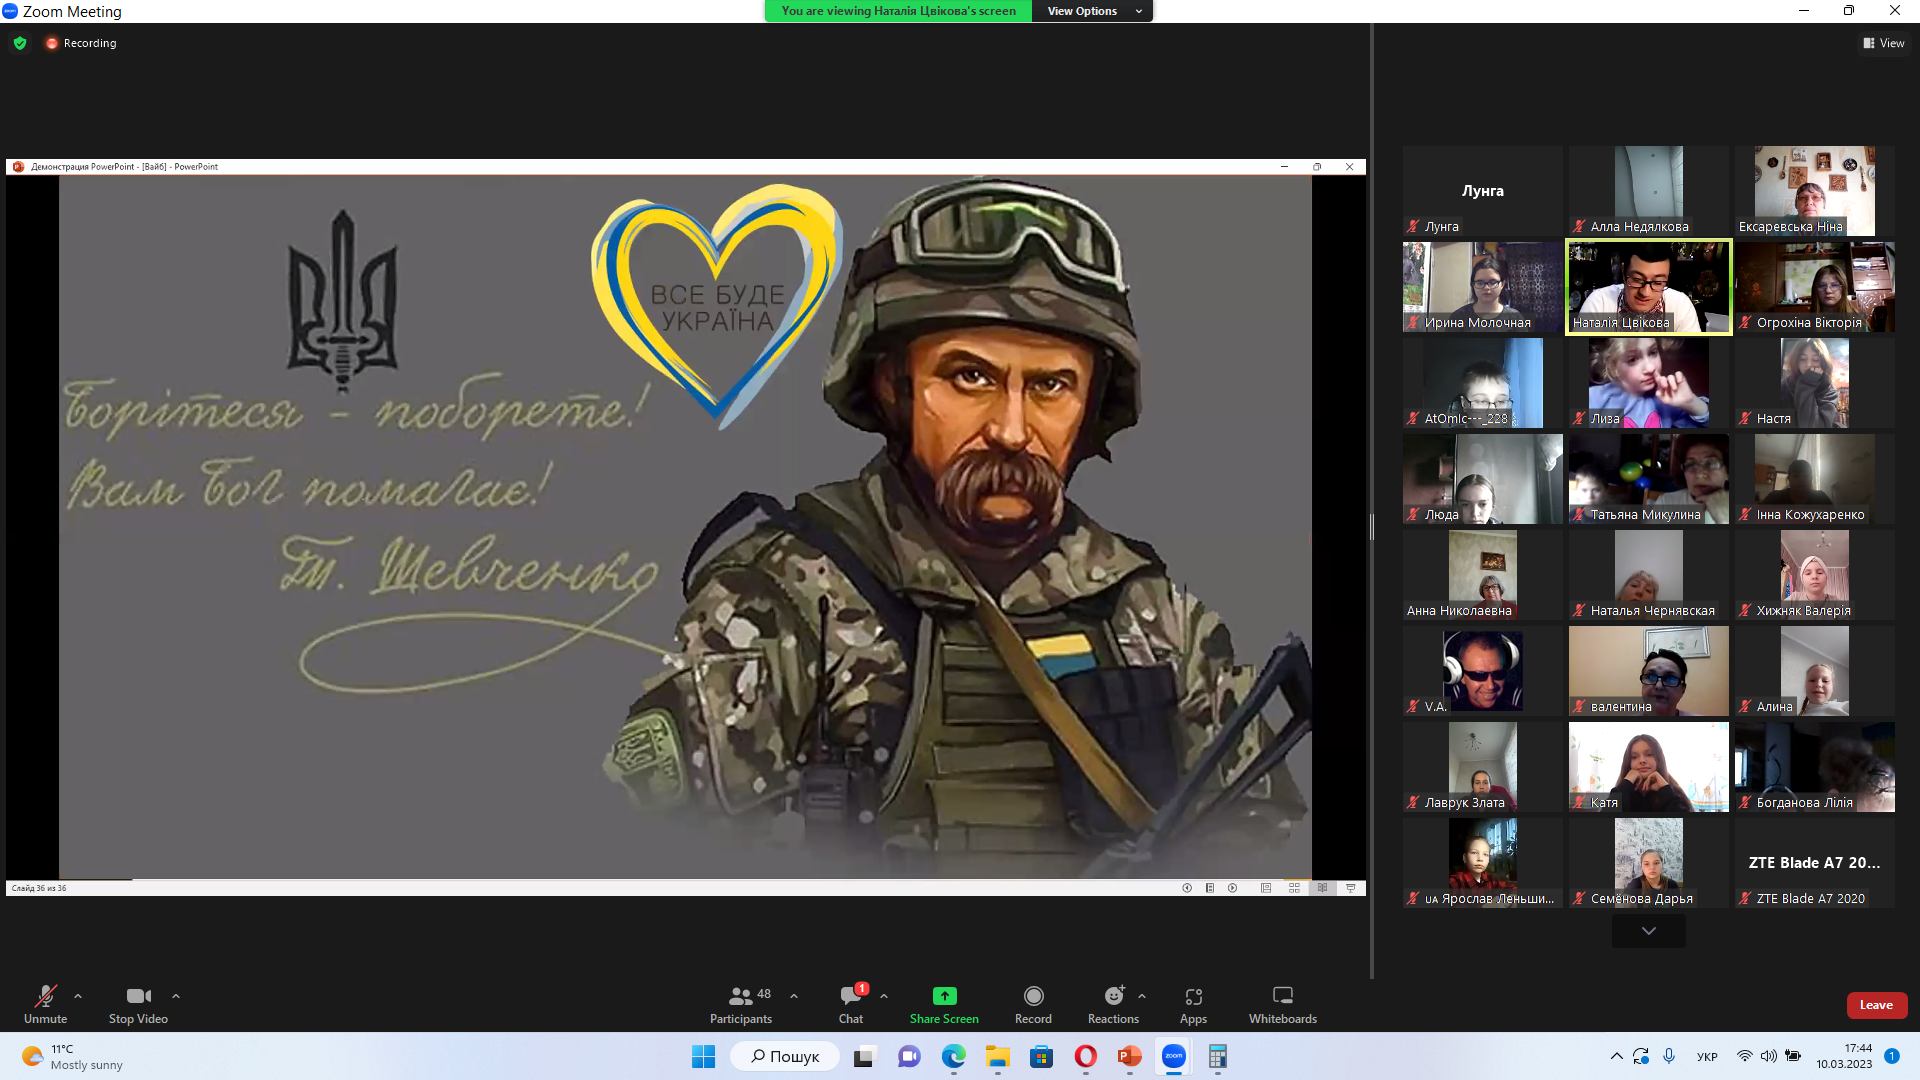Switch to Normal view in PowerPoint
The image size is (1920, 1080).
tap(1266, 888)
